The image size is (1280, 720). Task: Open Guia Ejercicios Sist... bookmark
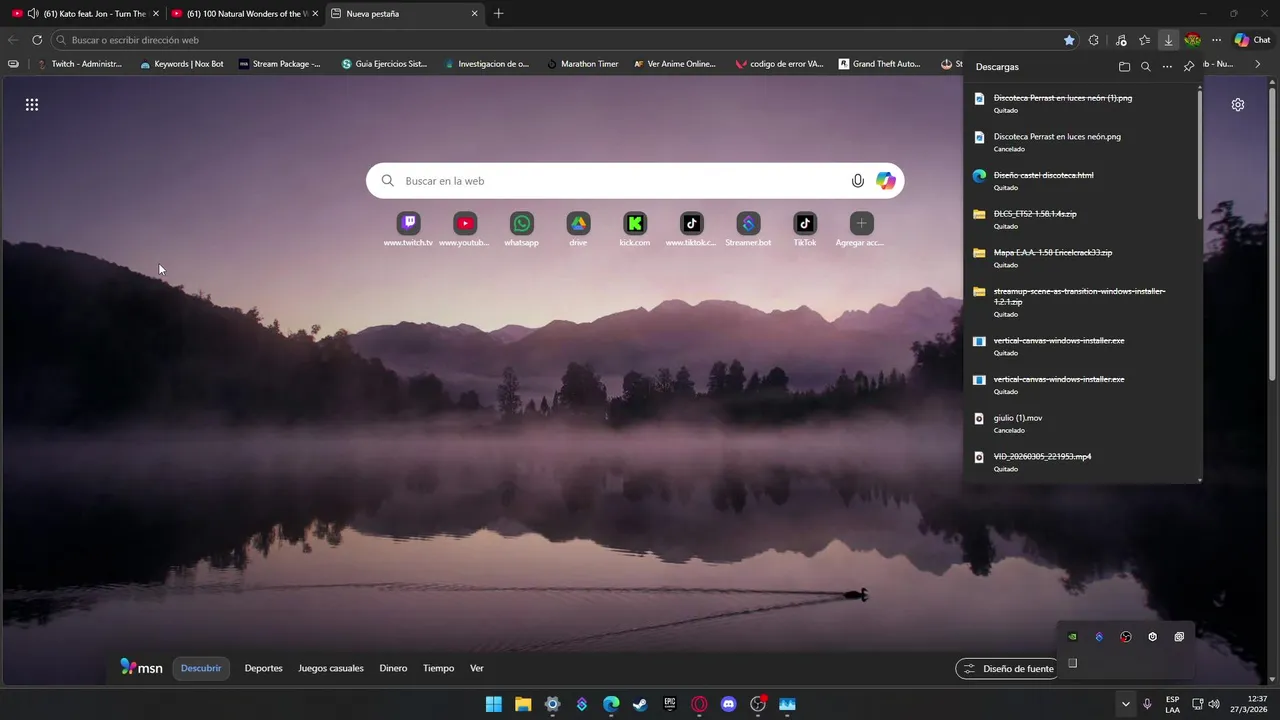tap(384, 64)
